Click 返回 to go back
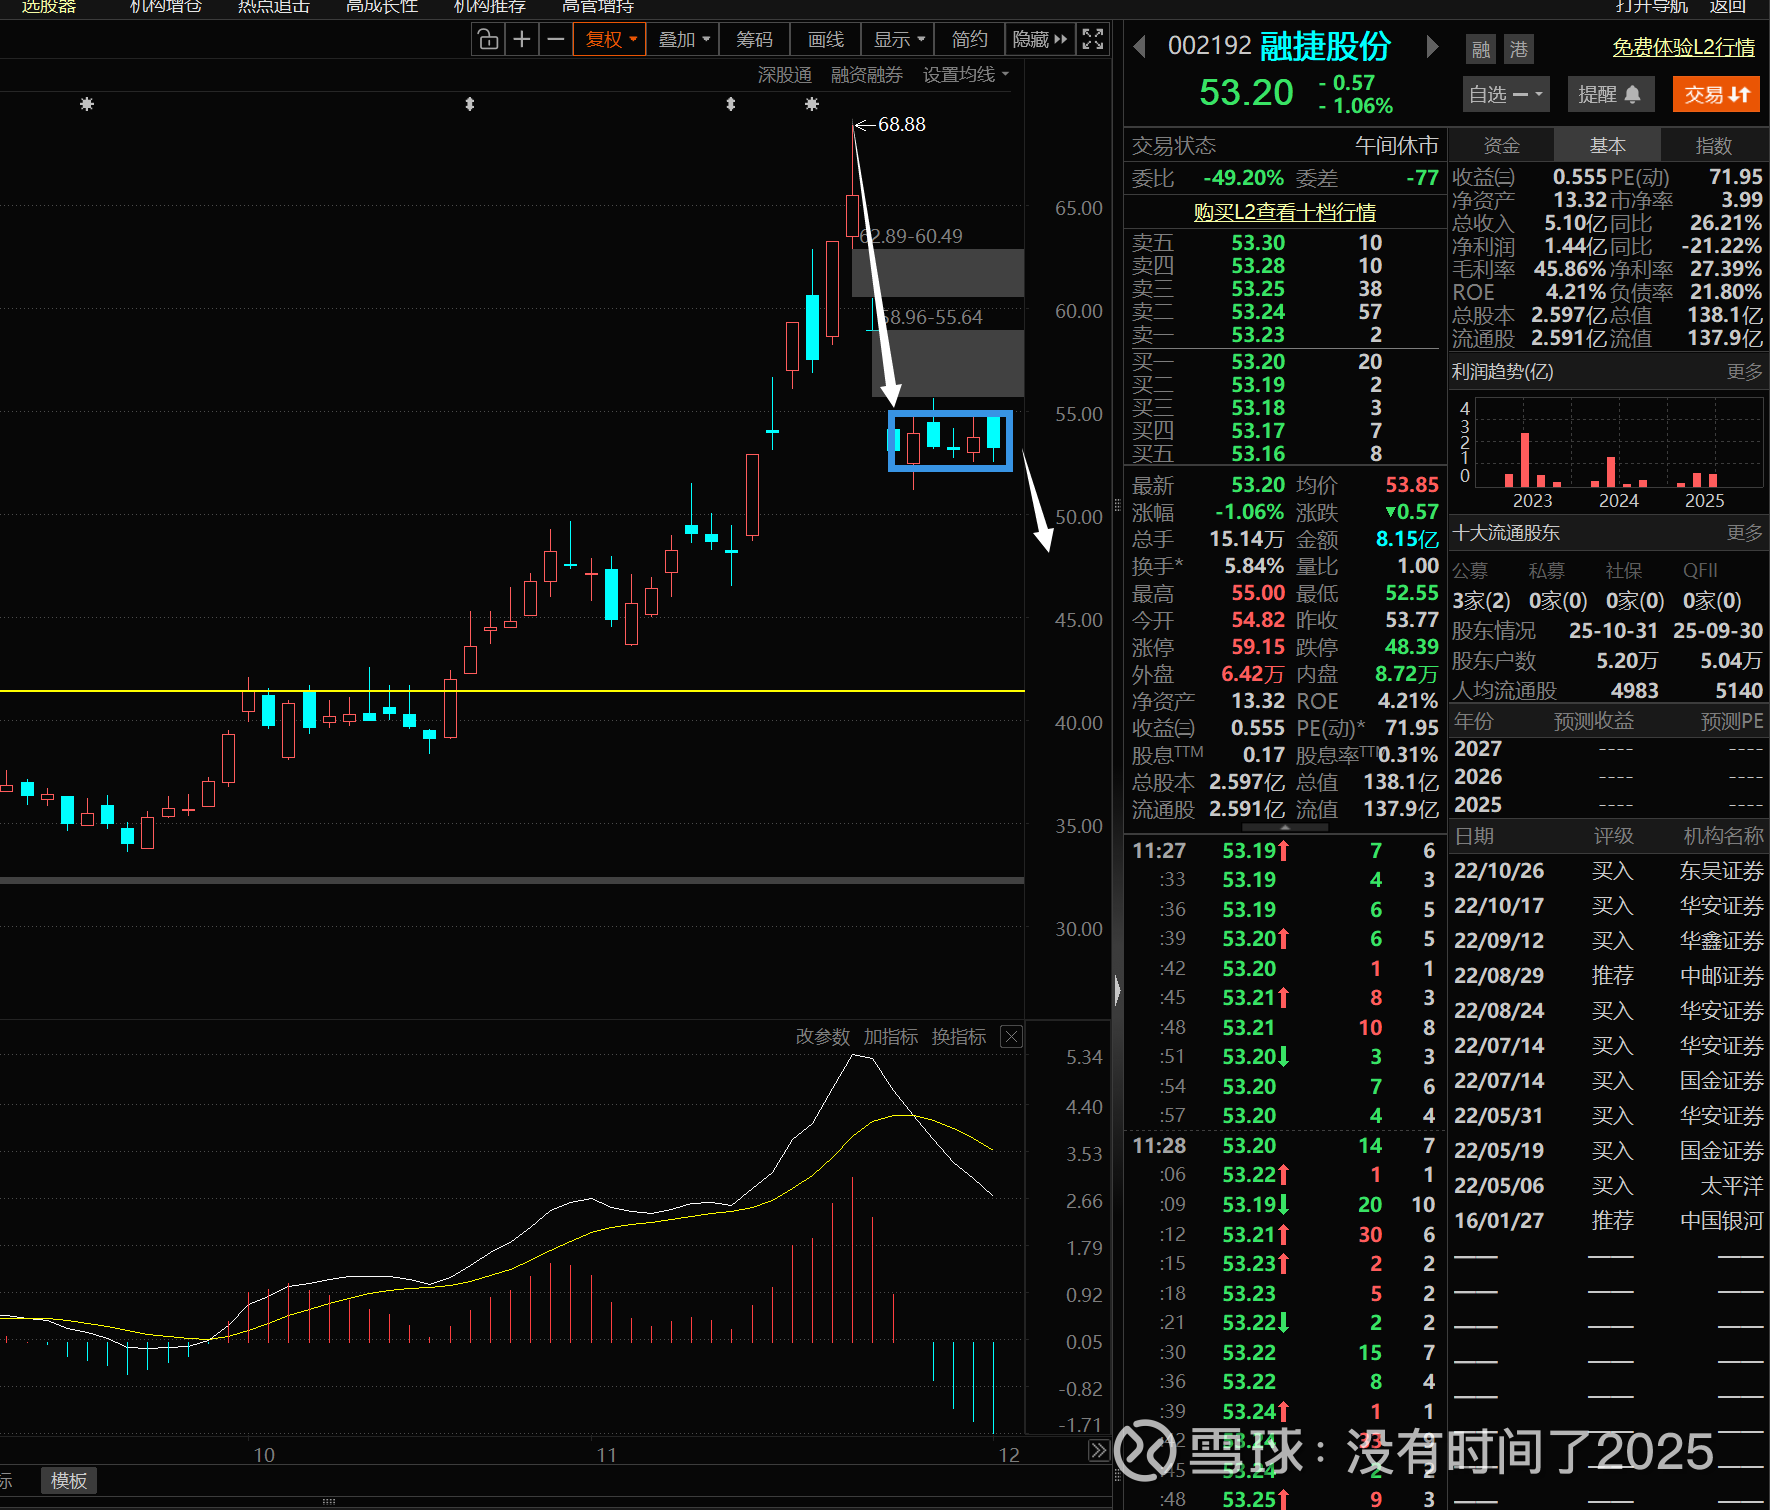 pyautogui.click(x=1727, y=7)
